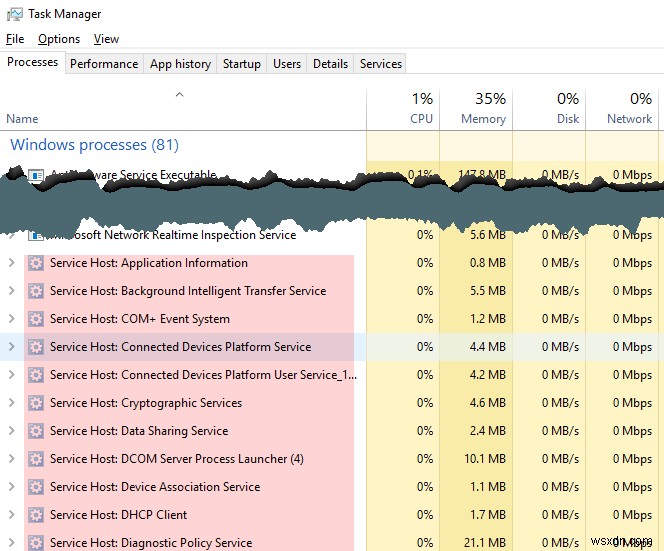Open the View menu
Viewport: 664px width, 551px height.
pyautogui.click(x=106, y=39)
